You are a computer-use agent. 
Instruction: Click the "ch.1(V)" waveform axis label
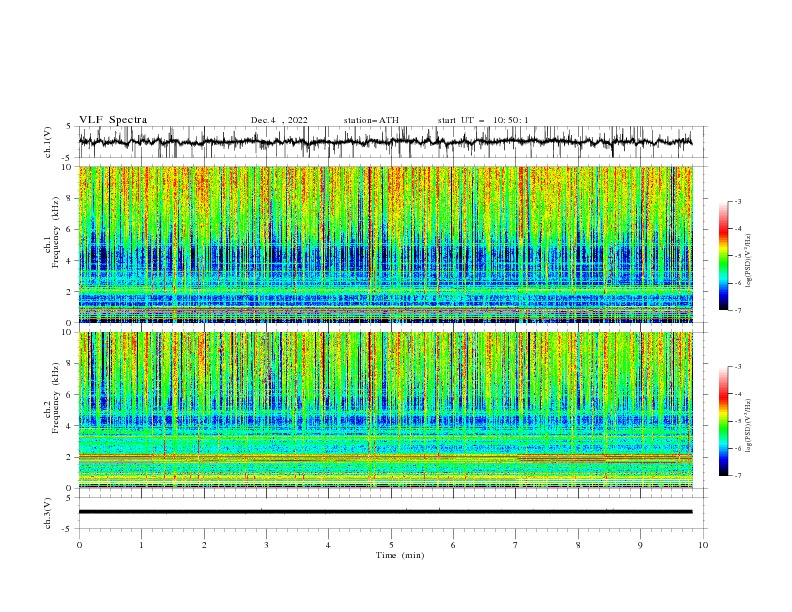click(x=48, y=142)
